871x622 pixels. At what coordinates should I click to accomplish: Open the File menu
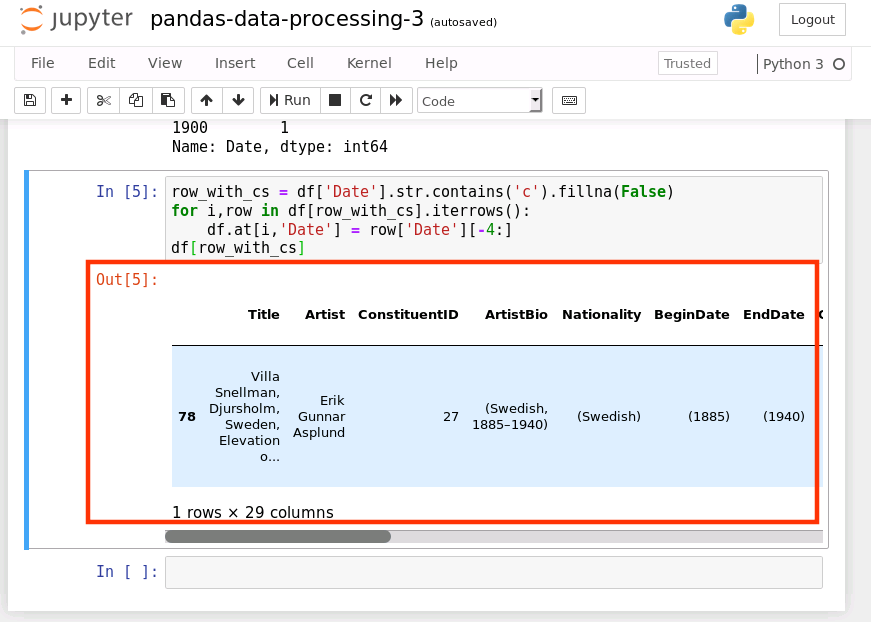point(43,63)
